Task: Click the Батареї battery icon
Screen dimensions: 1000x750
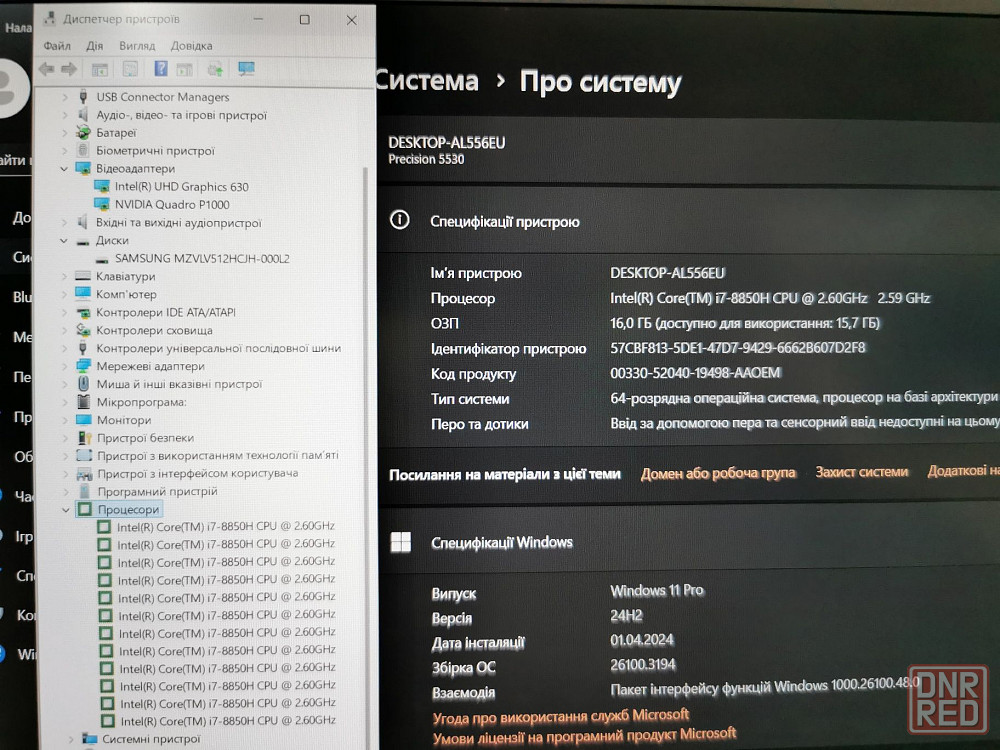Action: (83, 133)
